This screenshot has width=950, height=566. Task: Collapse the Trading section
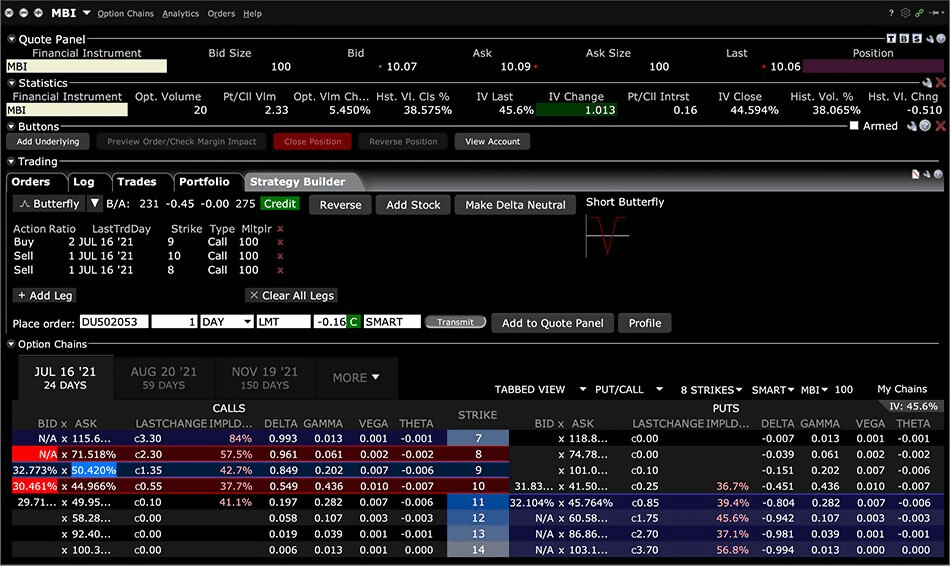pyautogui.click(x=11, y=161)
